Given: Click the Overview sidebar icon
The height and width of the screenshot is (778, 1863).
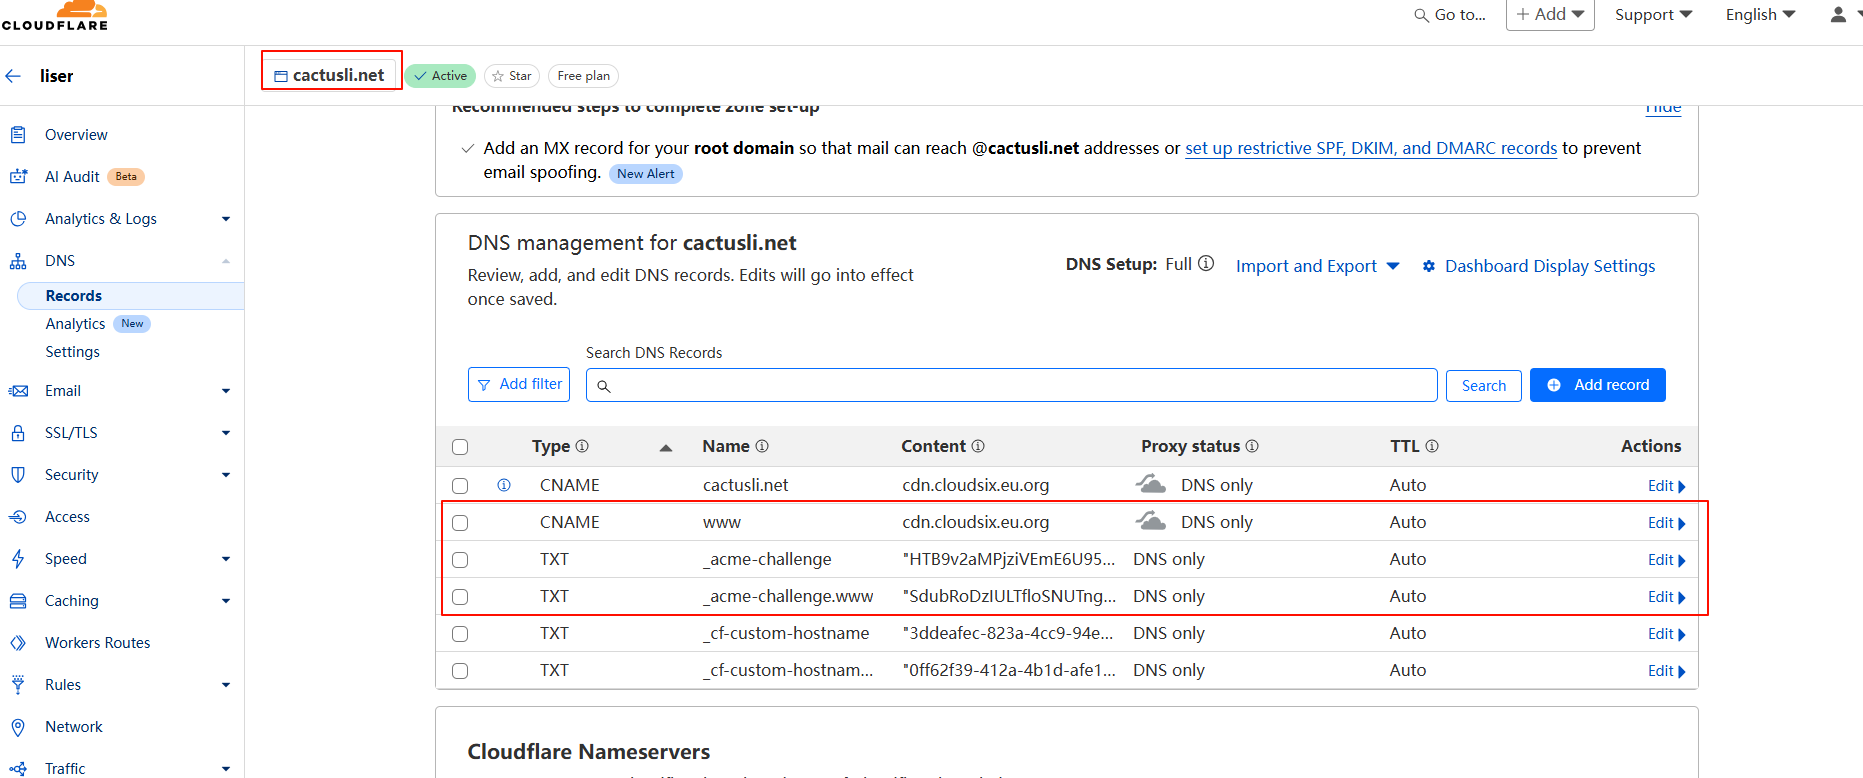Looking at the screenshot, I should (x=18, y=135).
